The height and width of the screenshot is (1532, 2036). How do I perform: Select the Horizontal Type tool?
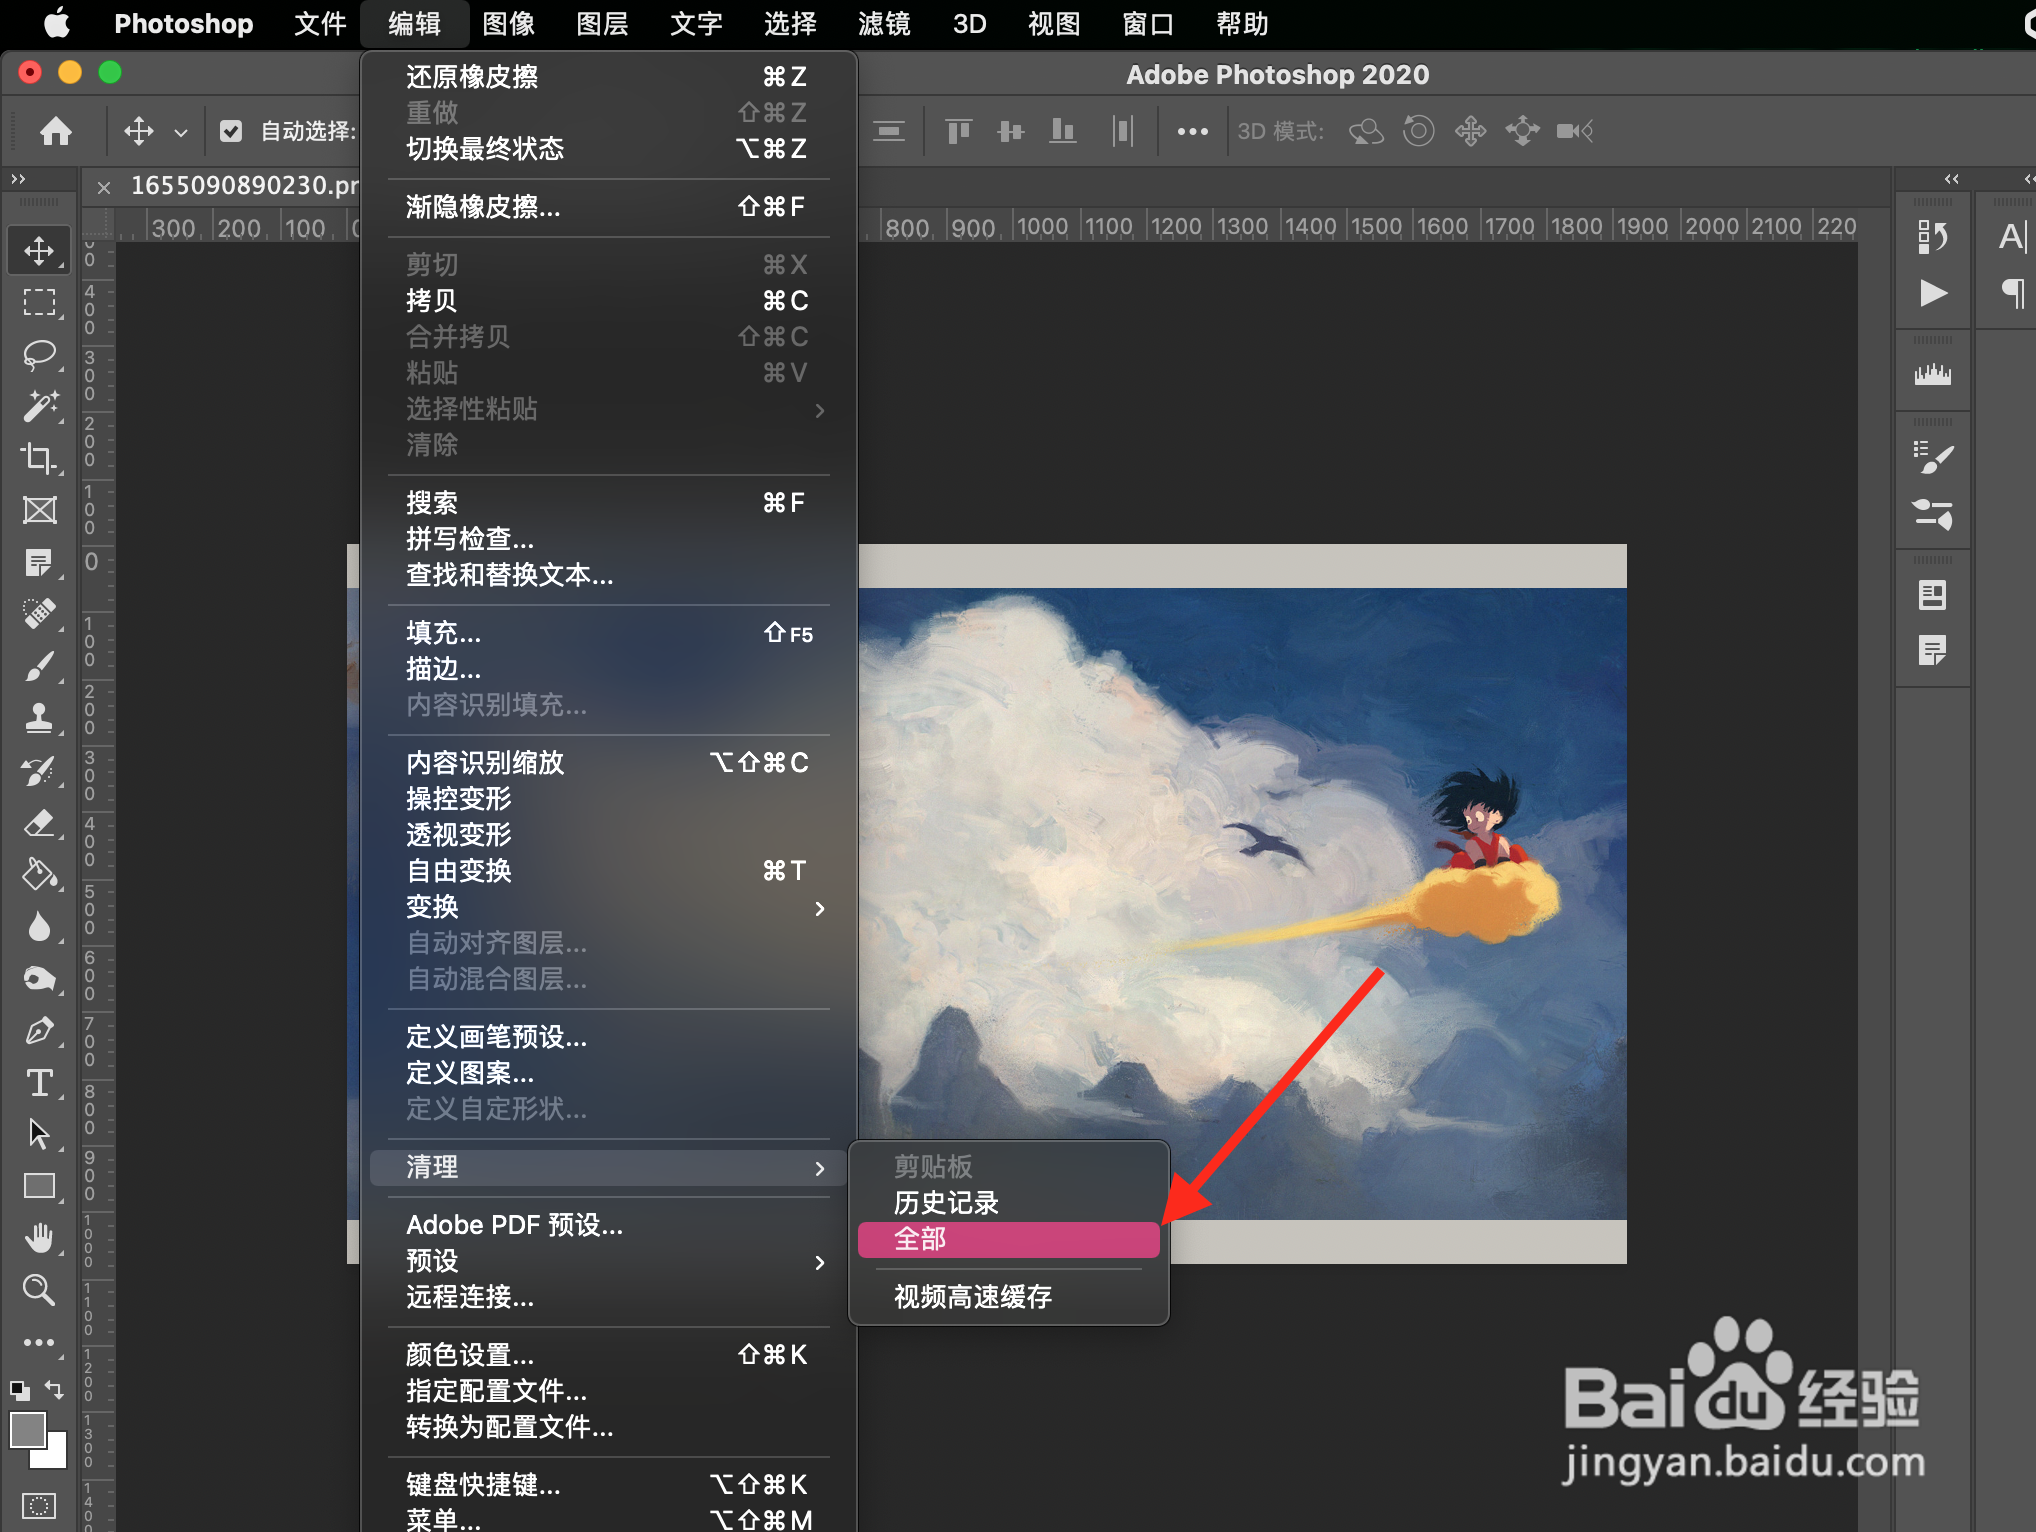(39, 1082)
